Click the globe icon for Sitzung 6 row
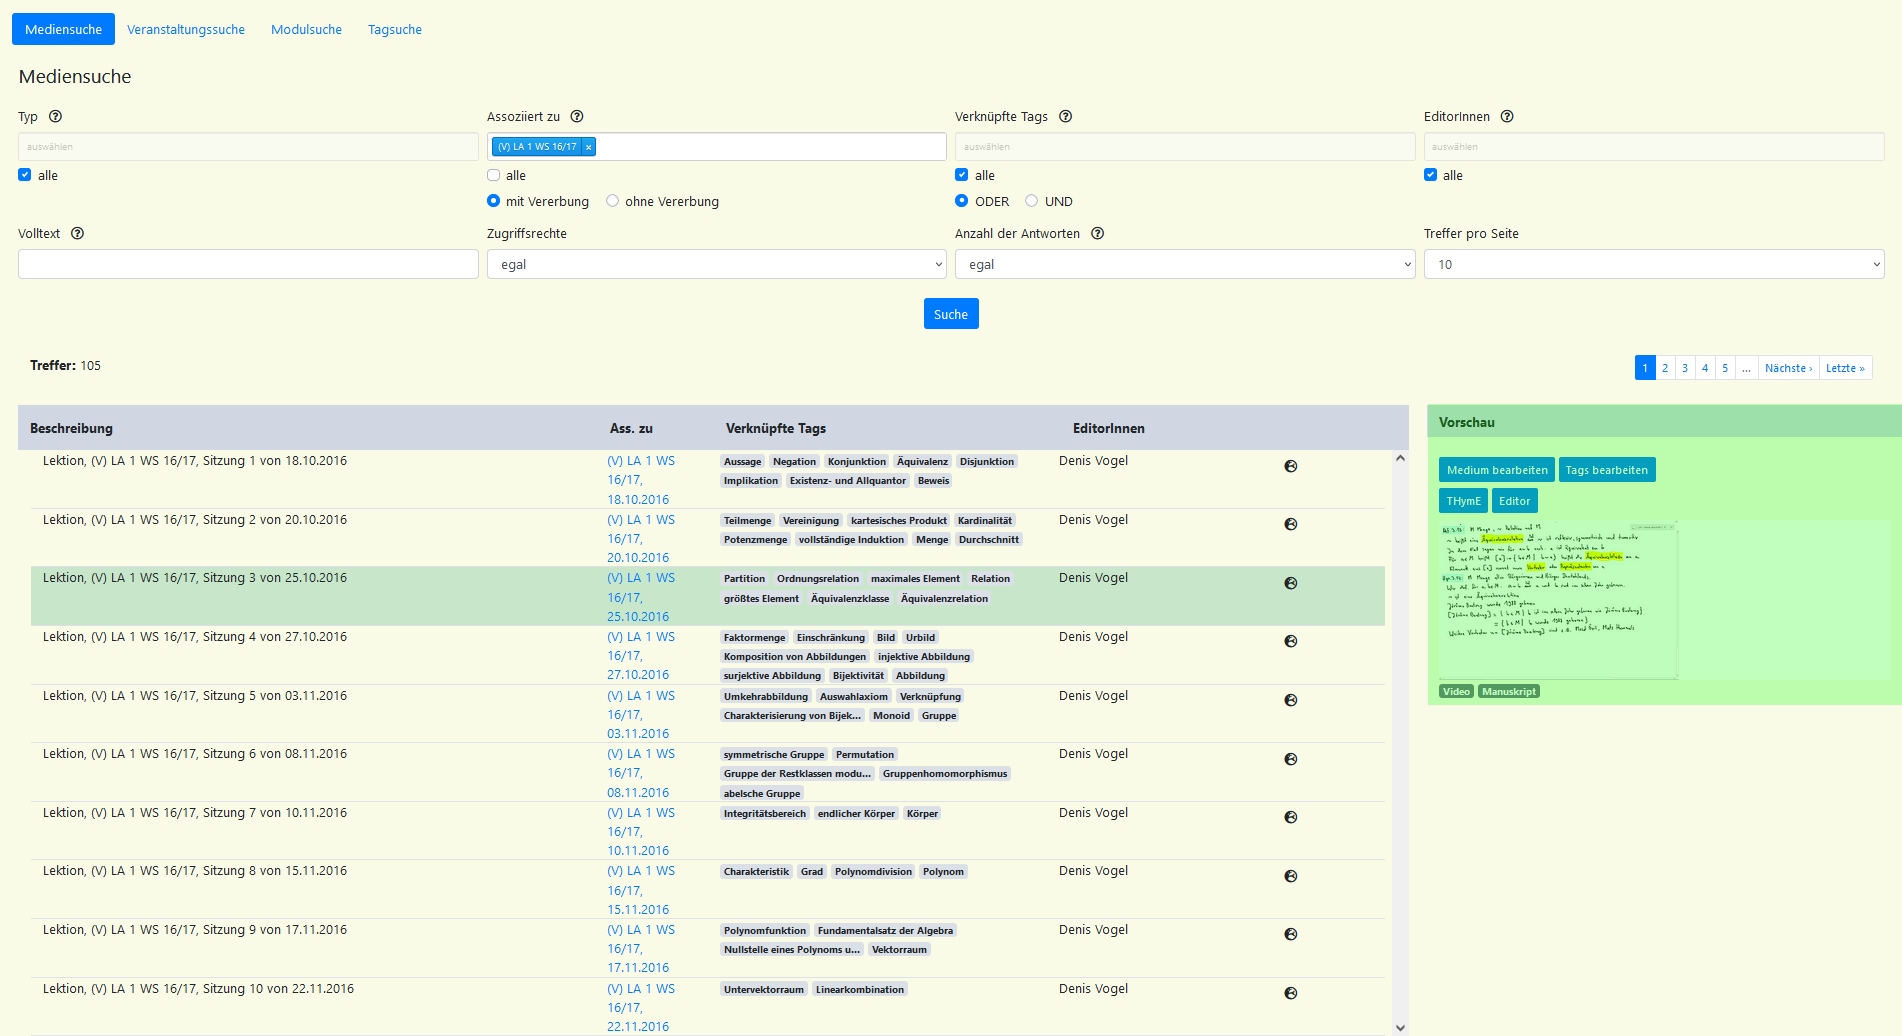The image size is (1902, 1036). point(1291,759)
